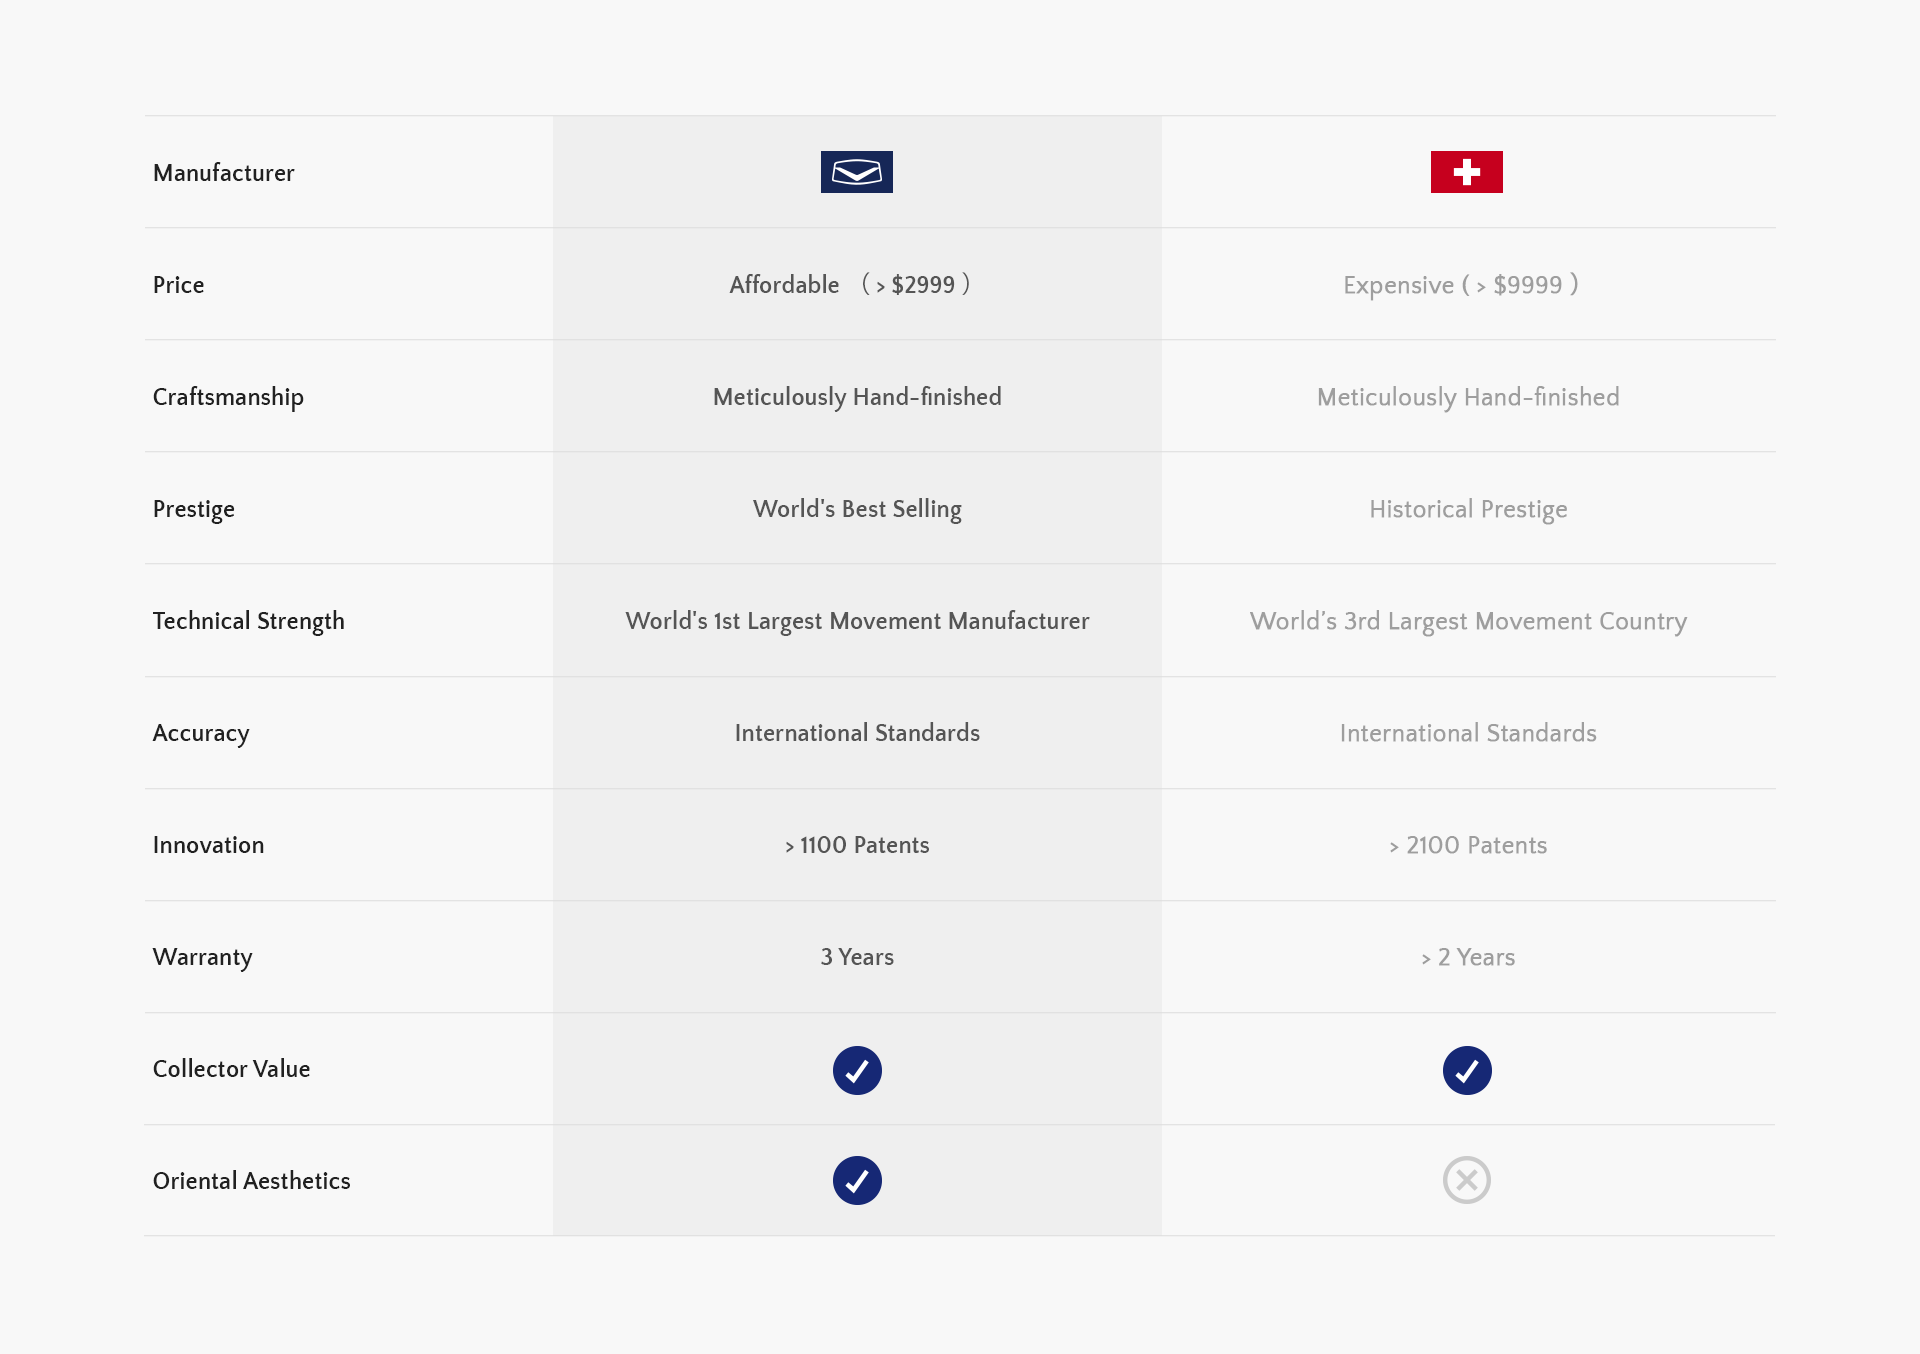Image resolution: width=1920 pixels, height=1354 pixels.
Task: Click 'World's Best Selling' text
Action: pyautogui.click(x=857, y=509)
